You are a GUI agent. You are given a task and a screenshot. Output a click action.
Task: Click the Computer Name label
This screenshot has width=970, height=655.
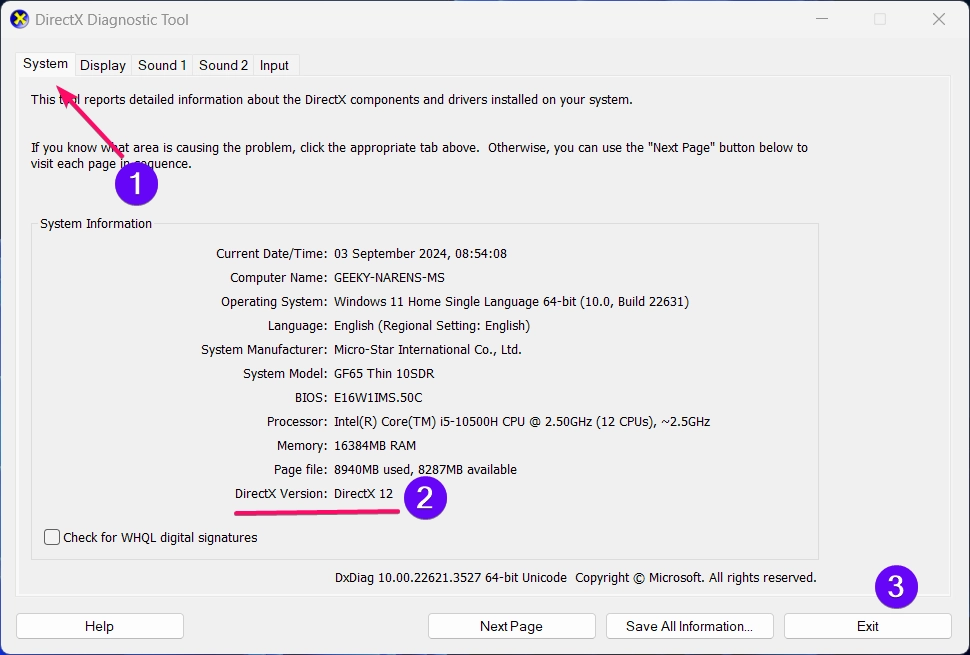tap(278, 278)
